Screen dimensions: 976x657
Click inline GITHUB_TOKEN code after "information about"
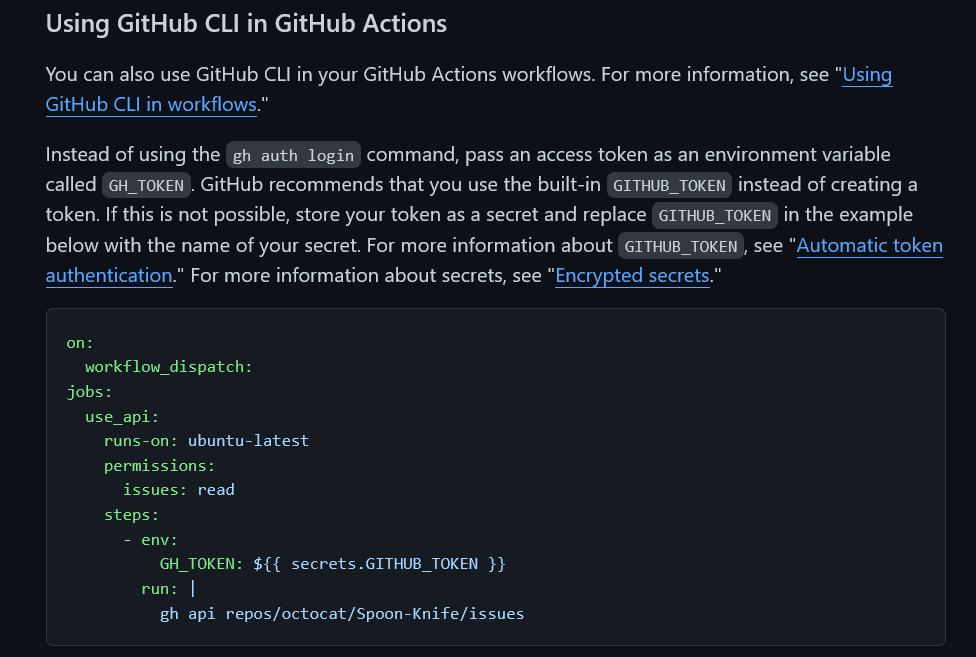(x=681, y=245)
